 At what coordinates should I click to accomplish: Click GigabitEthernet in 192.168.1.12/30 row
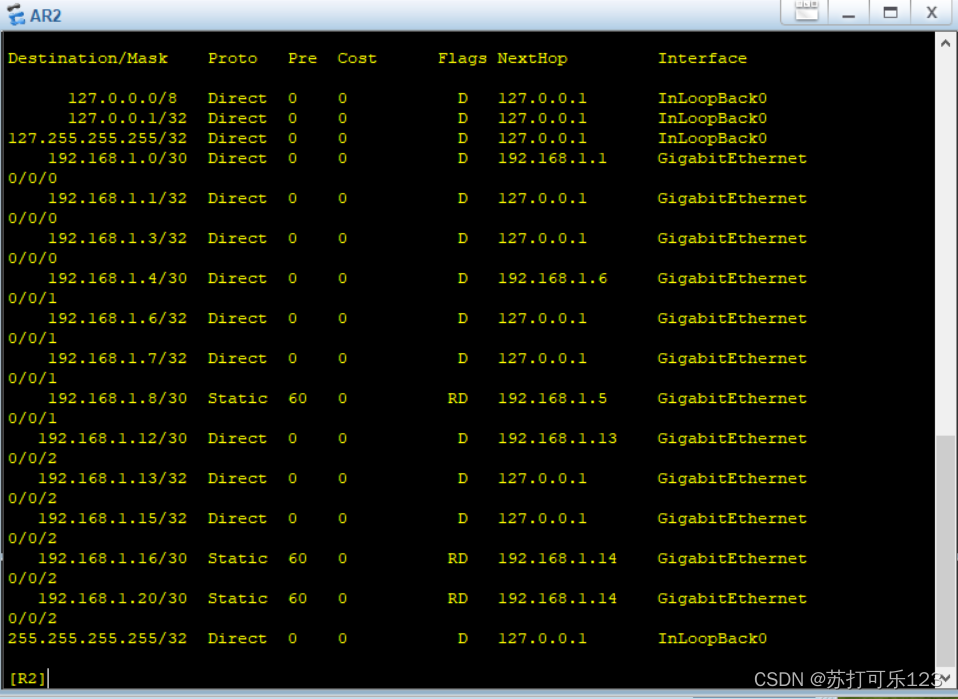[732, 439]
